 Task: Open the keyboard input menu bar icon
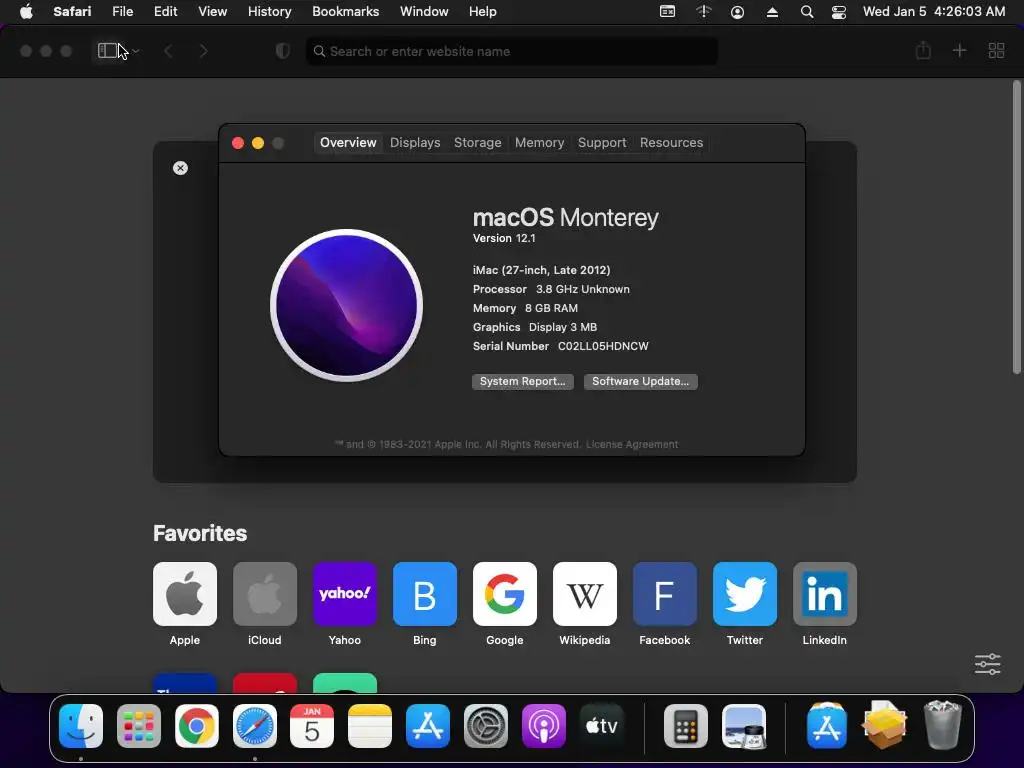[x=667, y=12]
